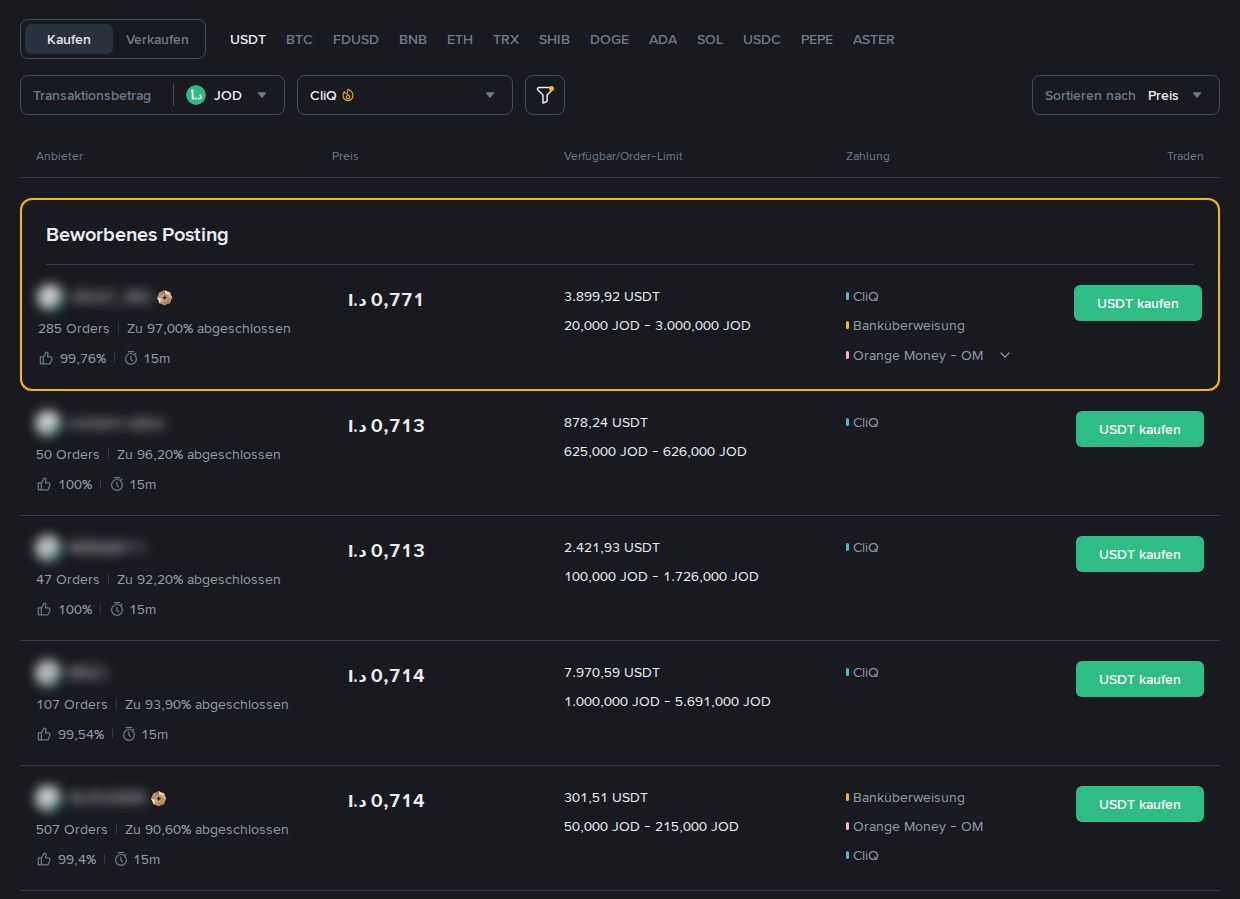Open the avatar of the 107 Orders seller
The image size is (1240, 899).
click(47, 673)
